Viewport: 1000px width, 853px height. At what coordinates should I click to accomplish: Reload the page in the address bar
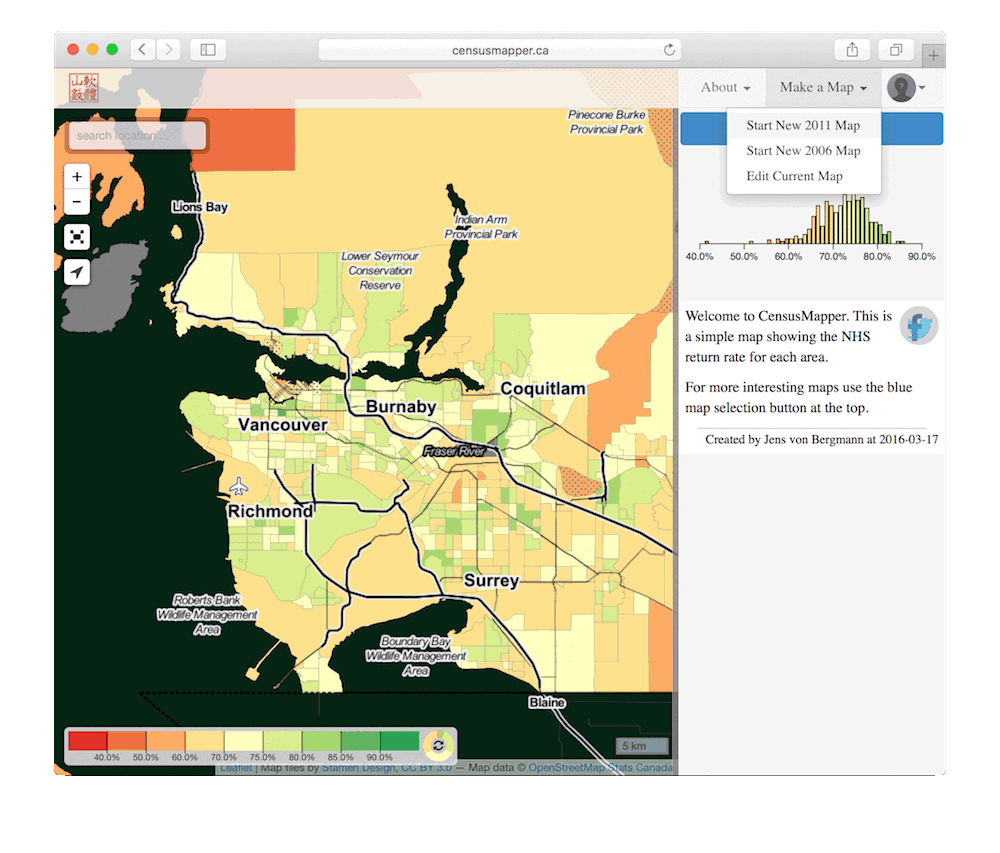click(x=669, y=50)
